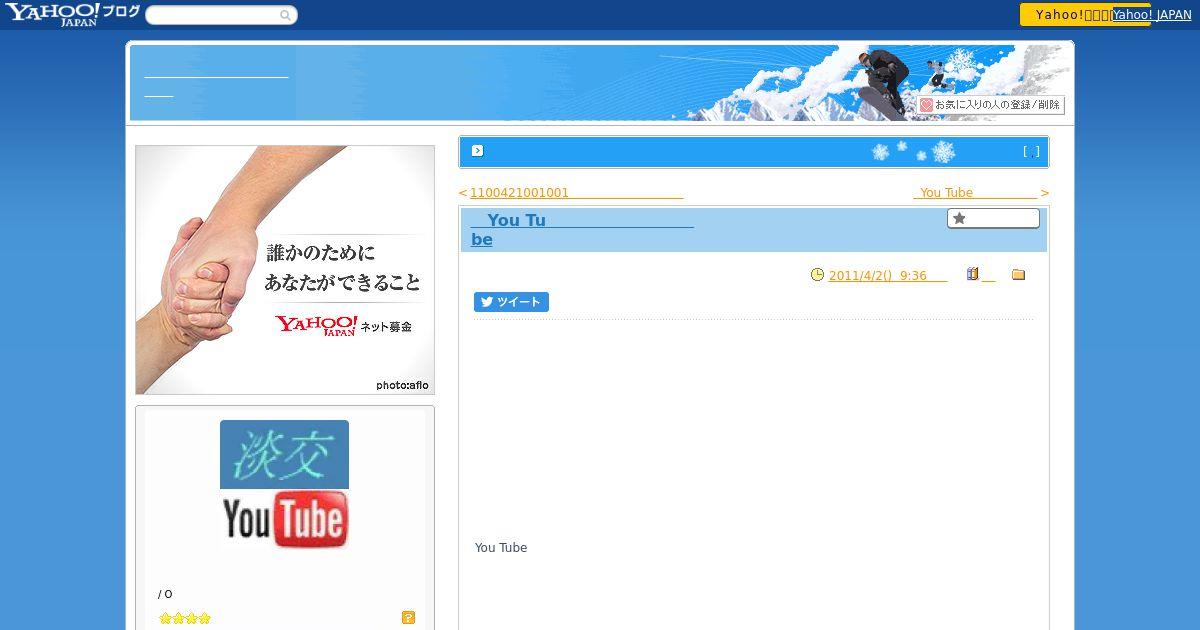Click the folder category icon
1200x630 pixels.
1018,274
